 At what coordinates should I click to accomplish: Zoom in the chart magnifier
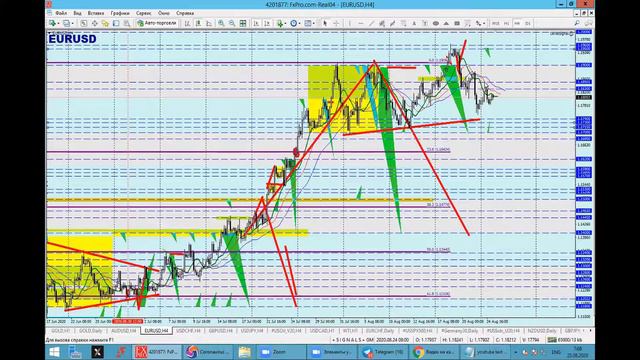(221, 23)
